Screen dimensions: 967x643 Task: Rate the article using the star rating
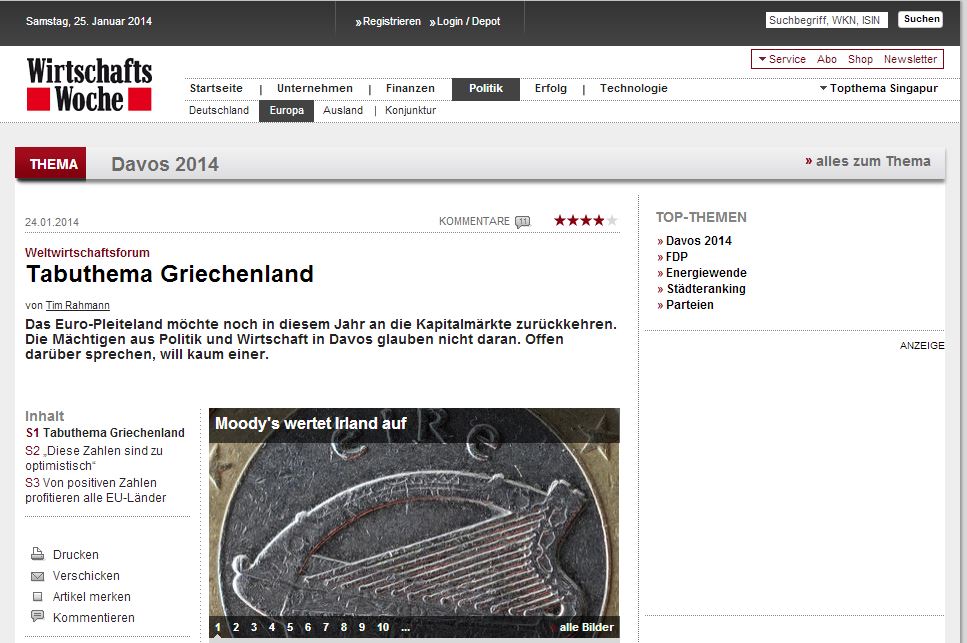585,221
